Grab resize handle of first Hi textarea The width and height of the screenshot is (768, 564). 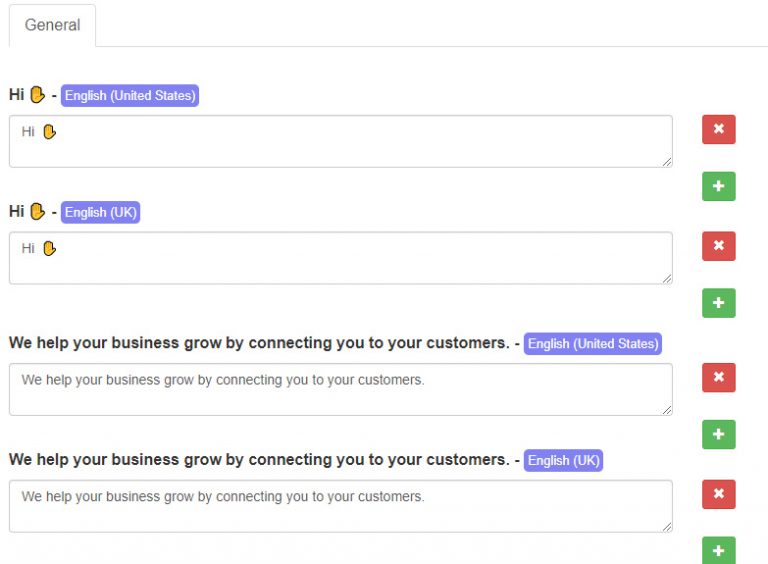pyautogui.click(x=667, y=162)
